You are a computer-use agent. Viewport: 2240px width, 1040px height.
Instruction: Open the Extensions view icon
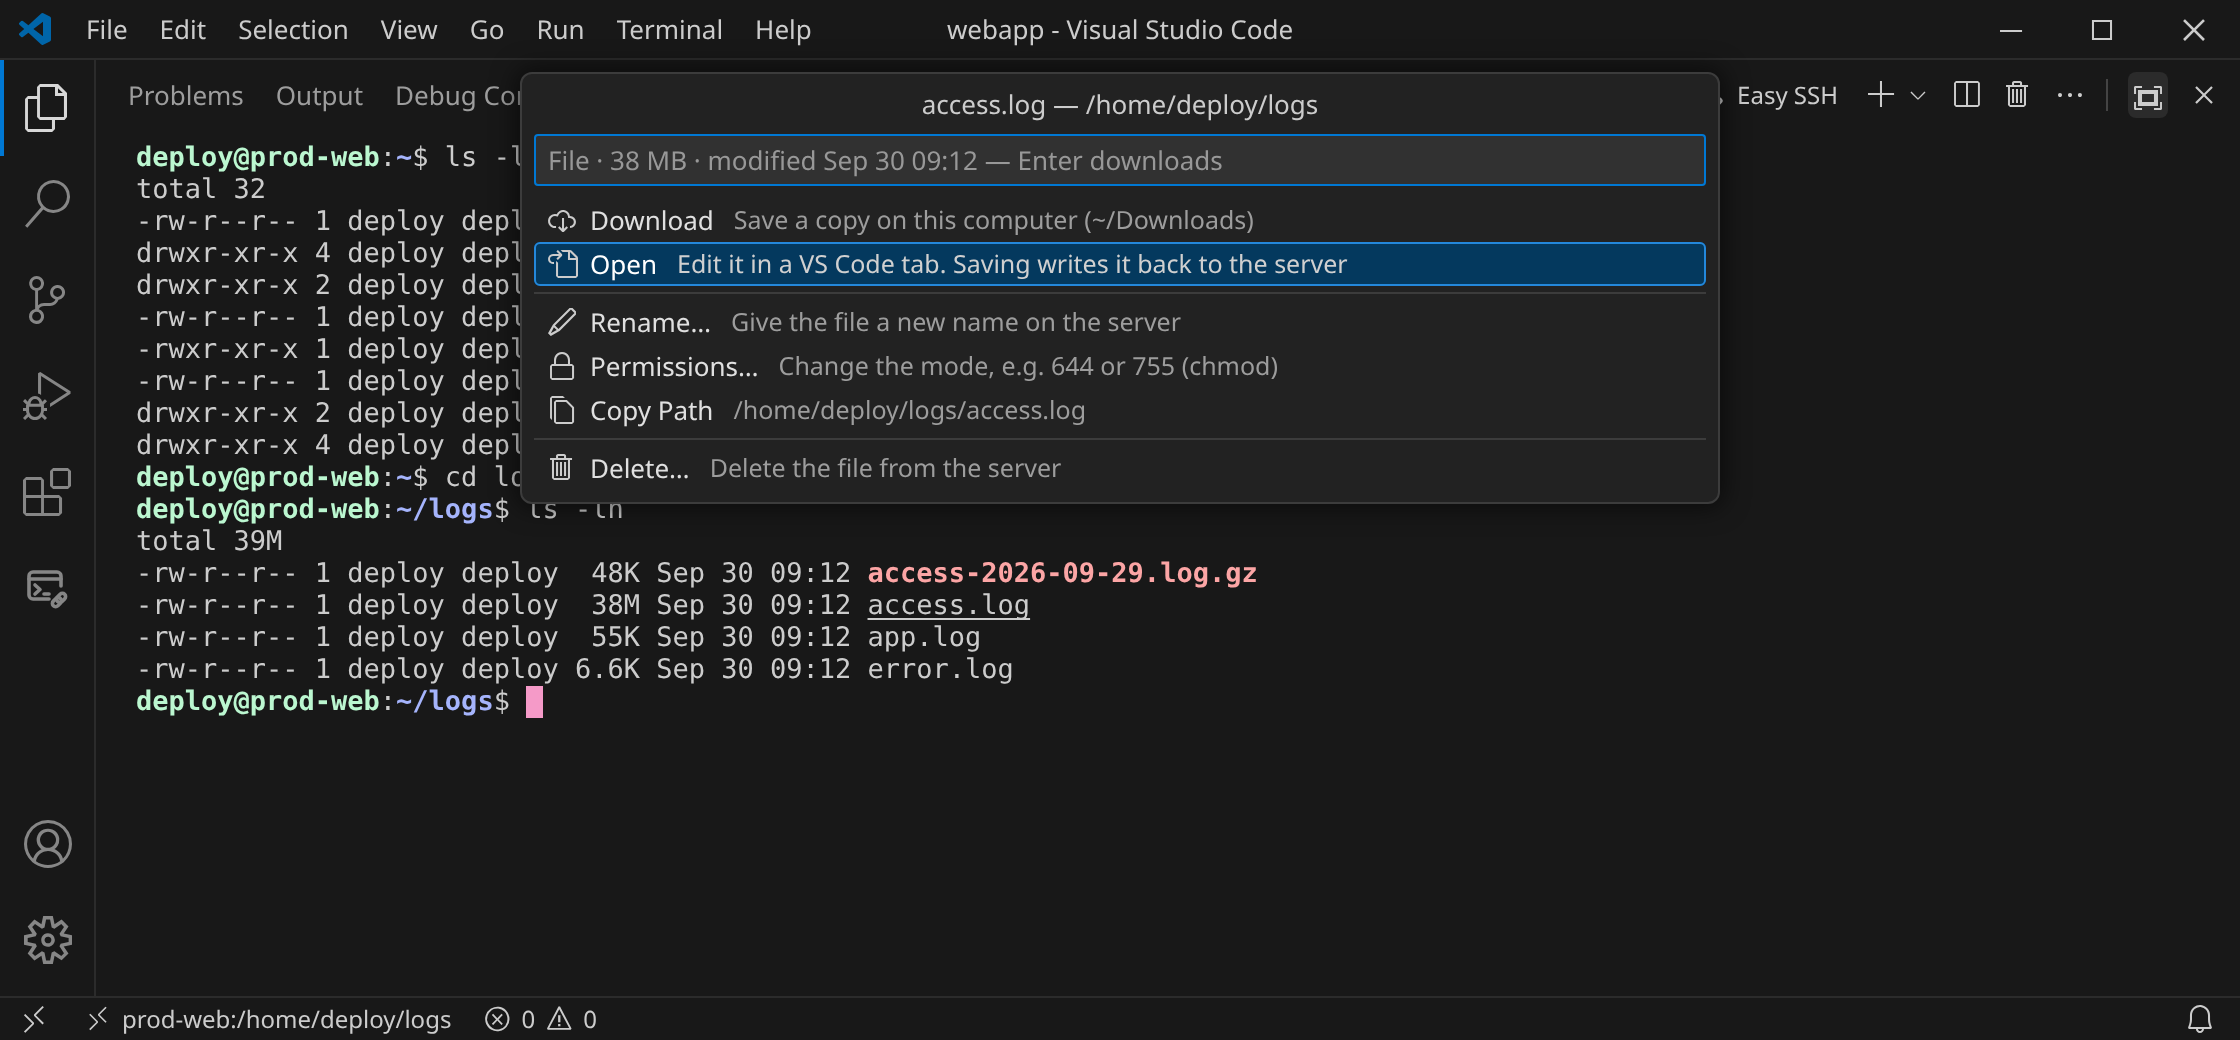click(47, 491)
